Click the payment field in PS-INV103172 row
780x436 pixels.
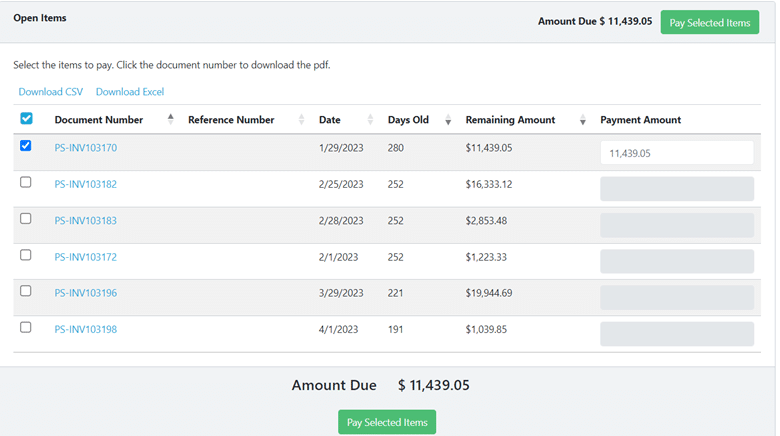[677, 261]
